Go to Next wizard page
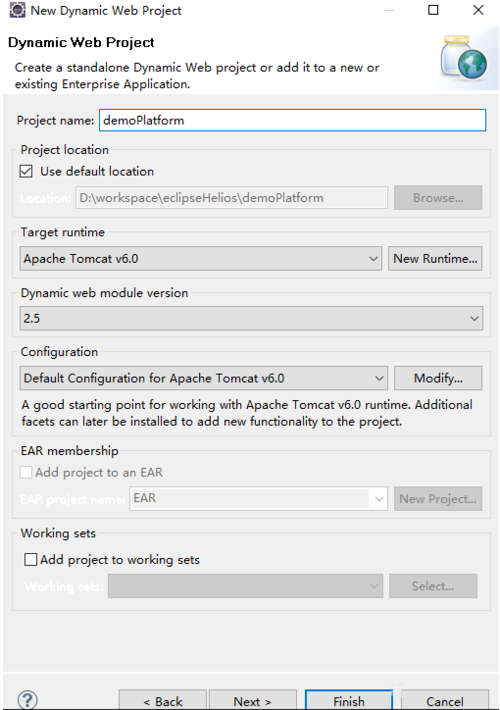Viewport: 500px width, 710px height. coord(253,700)
